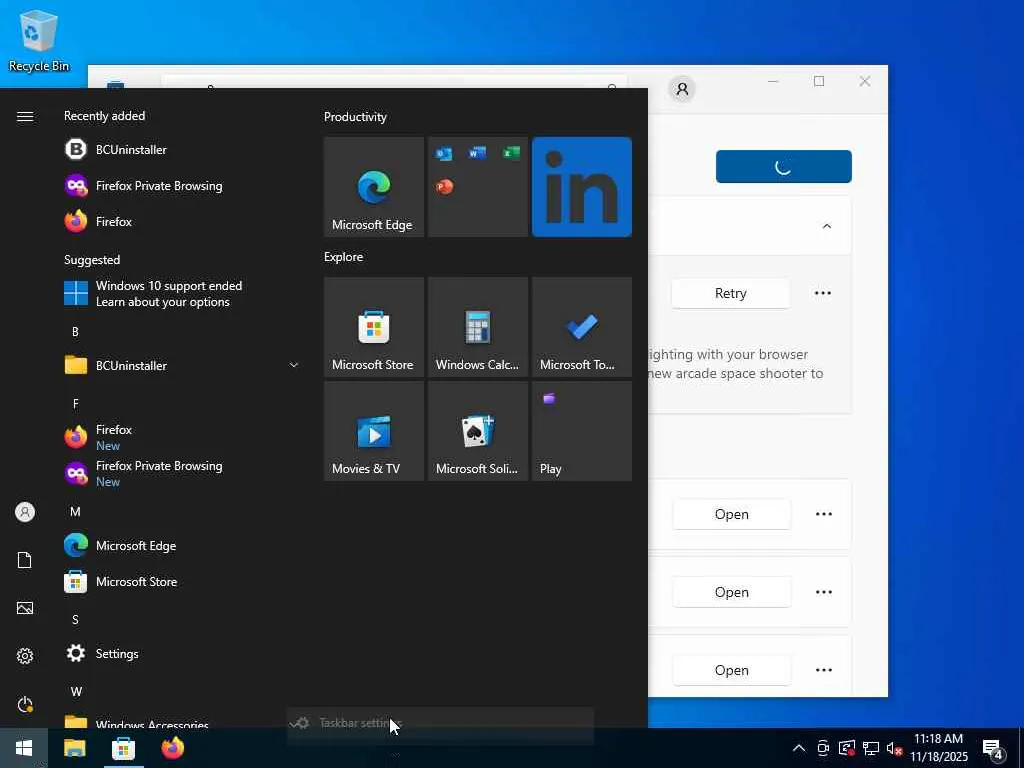1024x768 pixels.
Task: Click the letter W index header
Action: pyautogui.click(x=76, y=691)
